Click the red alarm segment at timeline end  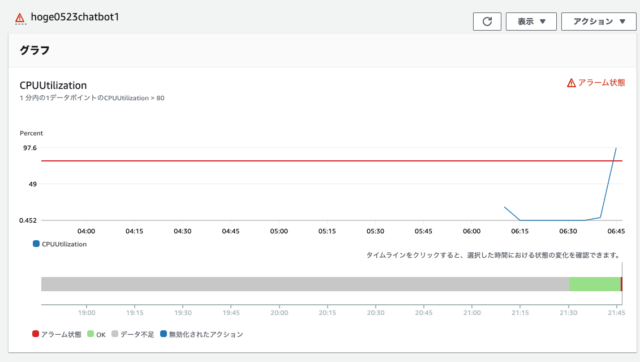(621, 284)
